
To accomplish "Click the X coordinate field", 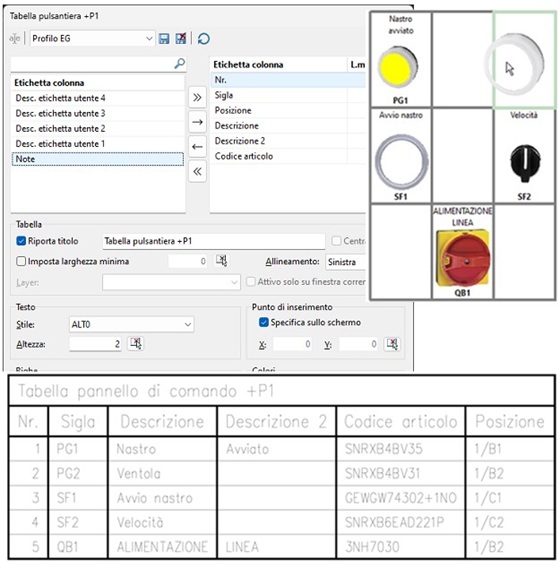I will 292,344.
